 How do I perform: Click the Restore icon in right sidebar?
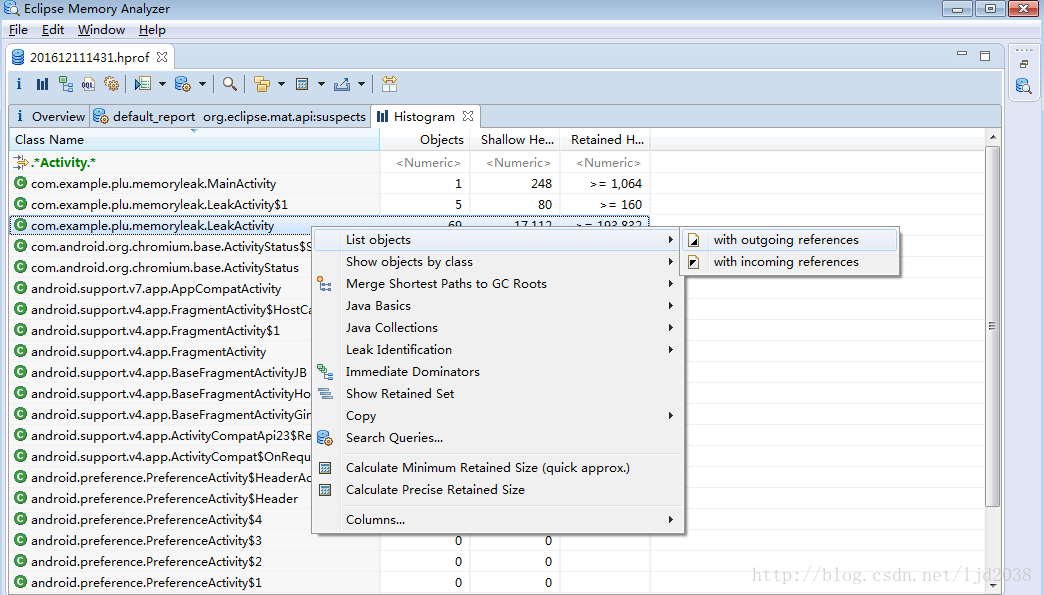[x=1024, y=64]
